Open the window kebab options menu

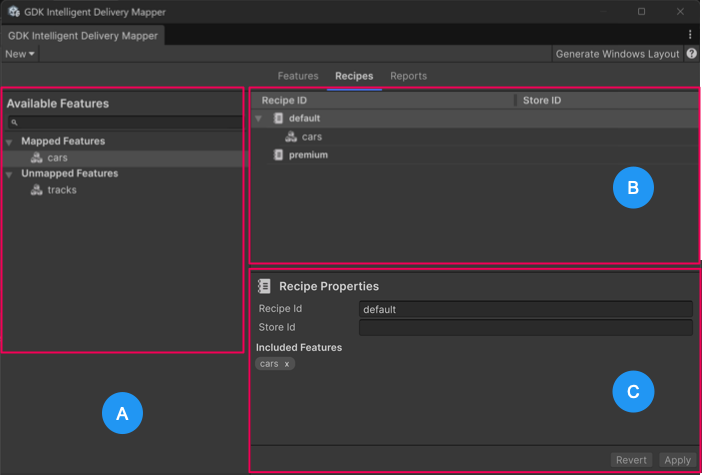690,34
